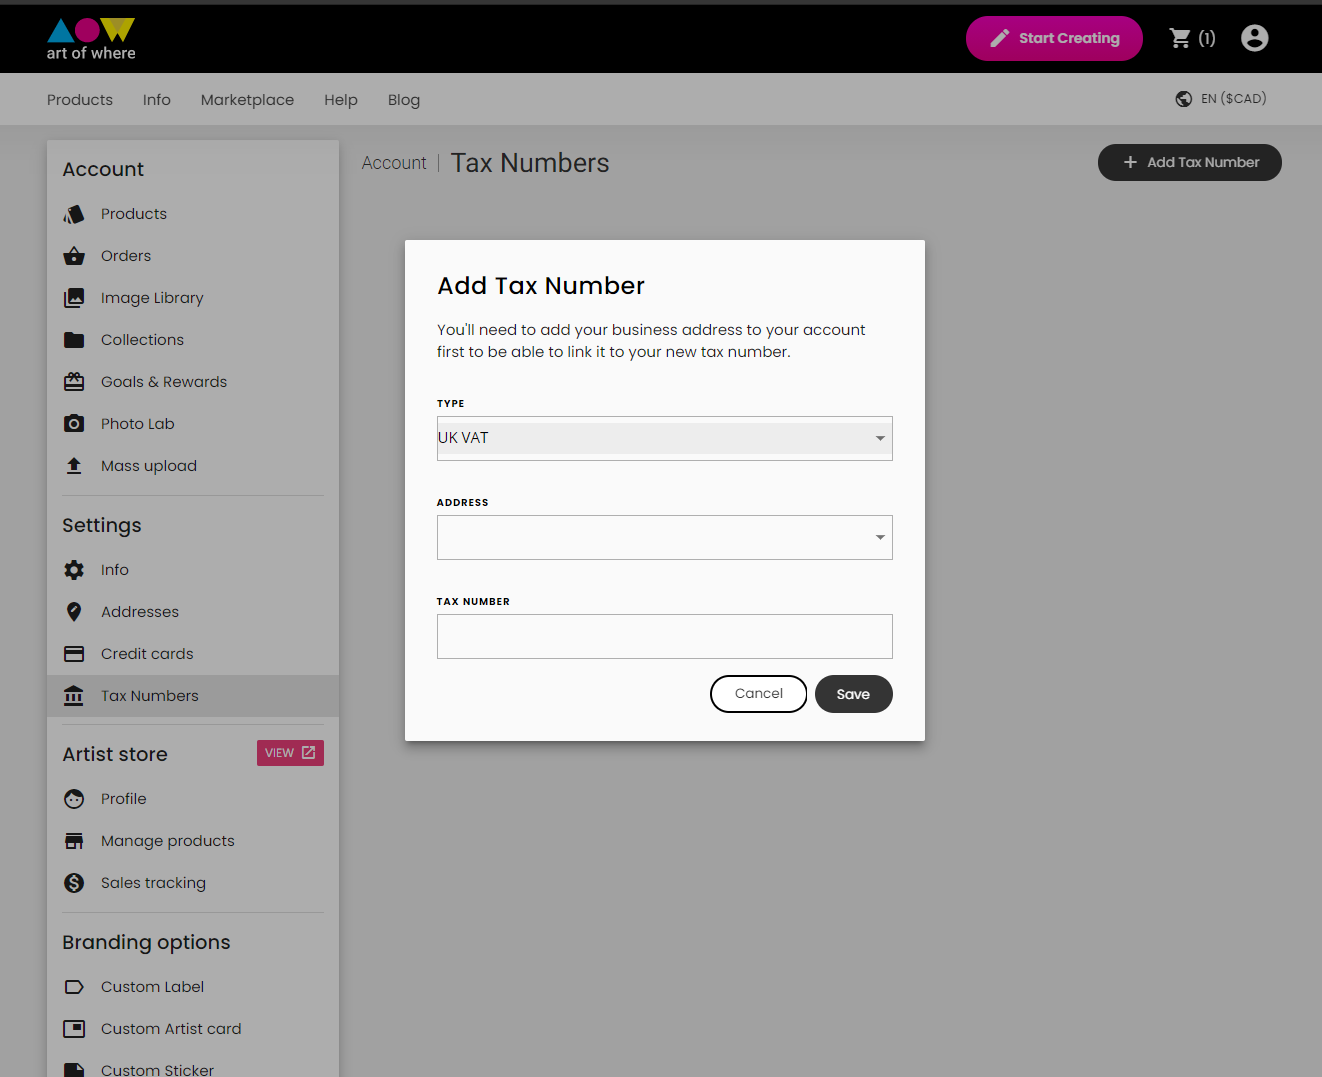The image size is (1322, 1077).
Task: Click the Photo Lab camera icon
Action: (x=74, y=424)
